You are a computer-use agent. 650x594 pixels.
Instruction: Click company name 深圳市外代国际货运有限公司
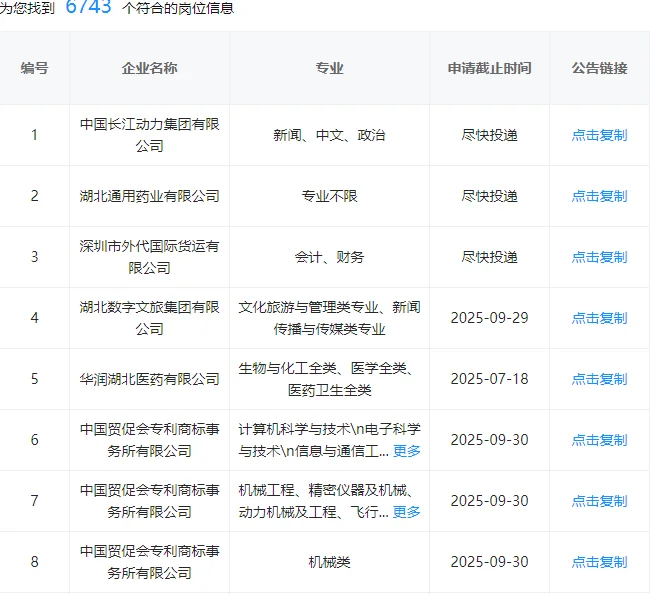(x=149, y=257)
